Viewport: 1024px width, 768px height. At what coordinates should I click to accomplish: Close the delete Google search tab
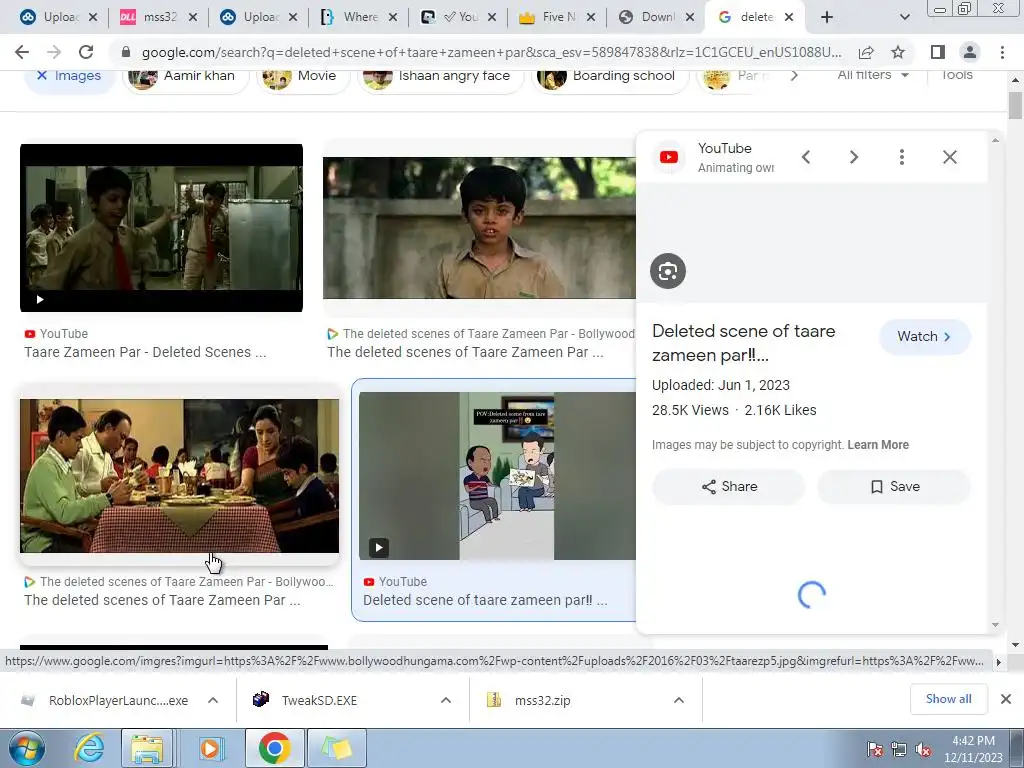[789, 17]
